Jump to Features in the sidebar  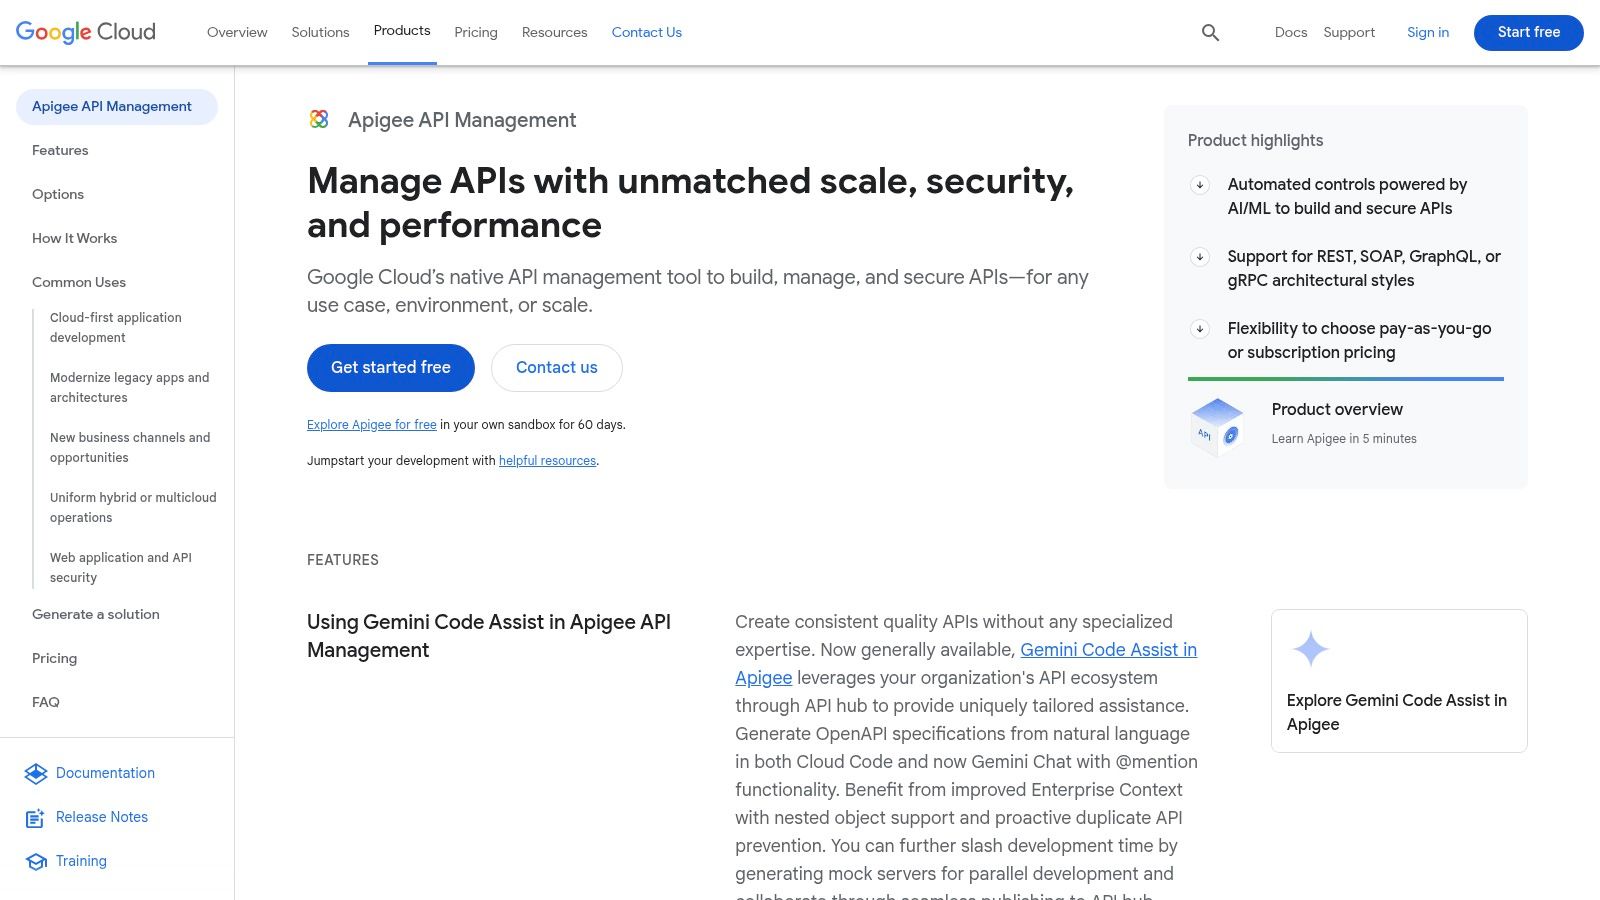60,150
